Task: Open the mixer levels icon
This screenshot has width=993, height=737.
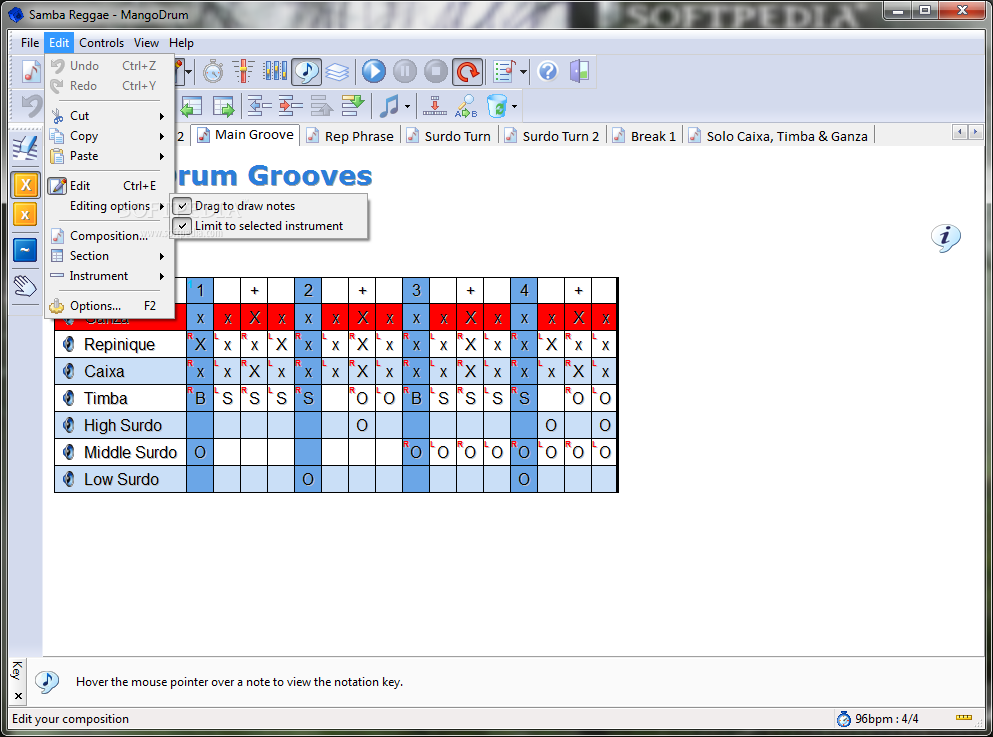Action: coord(275,71)
